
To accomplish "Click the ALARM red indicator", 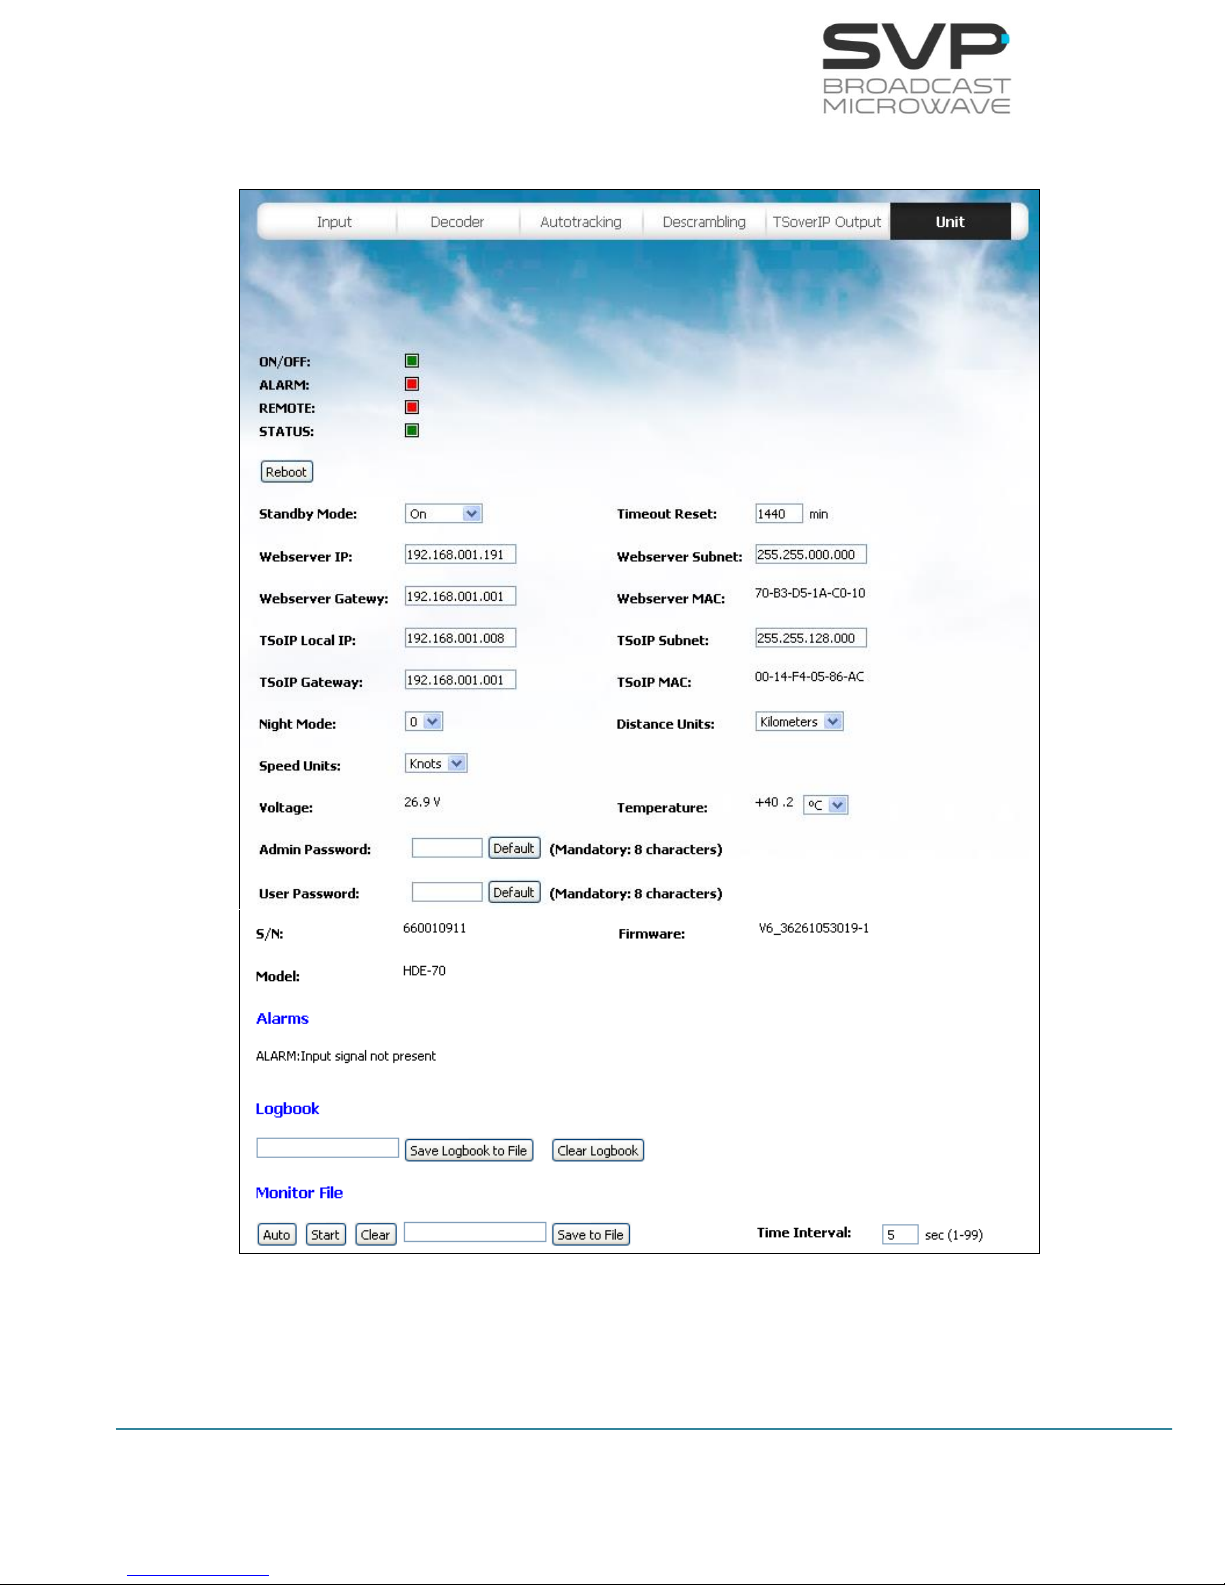I will pyautogui.click(x=412, y=384).
